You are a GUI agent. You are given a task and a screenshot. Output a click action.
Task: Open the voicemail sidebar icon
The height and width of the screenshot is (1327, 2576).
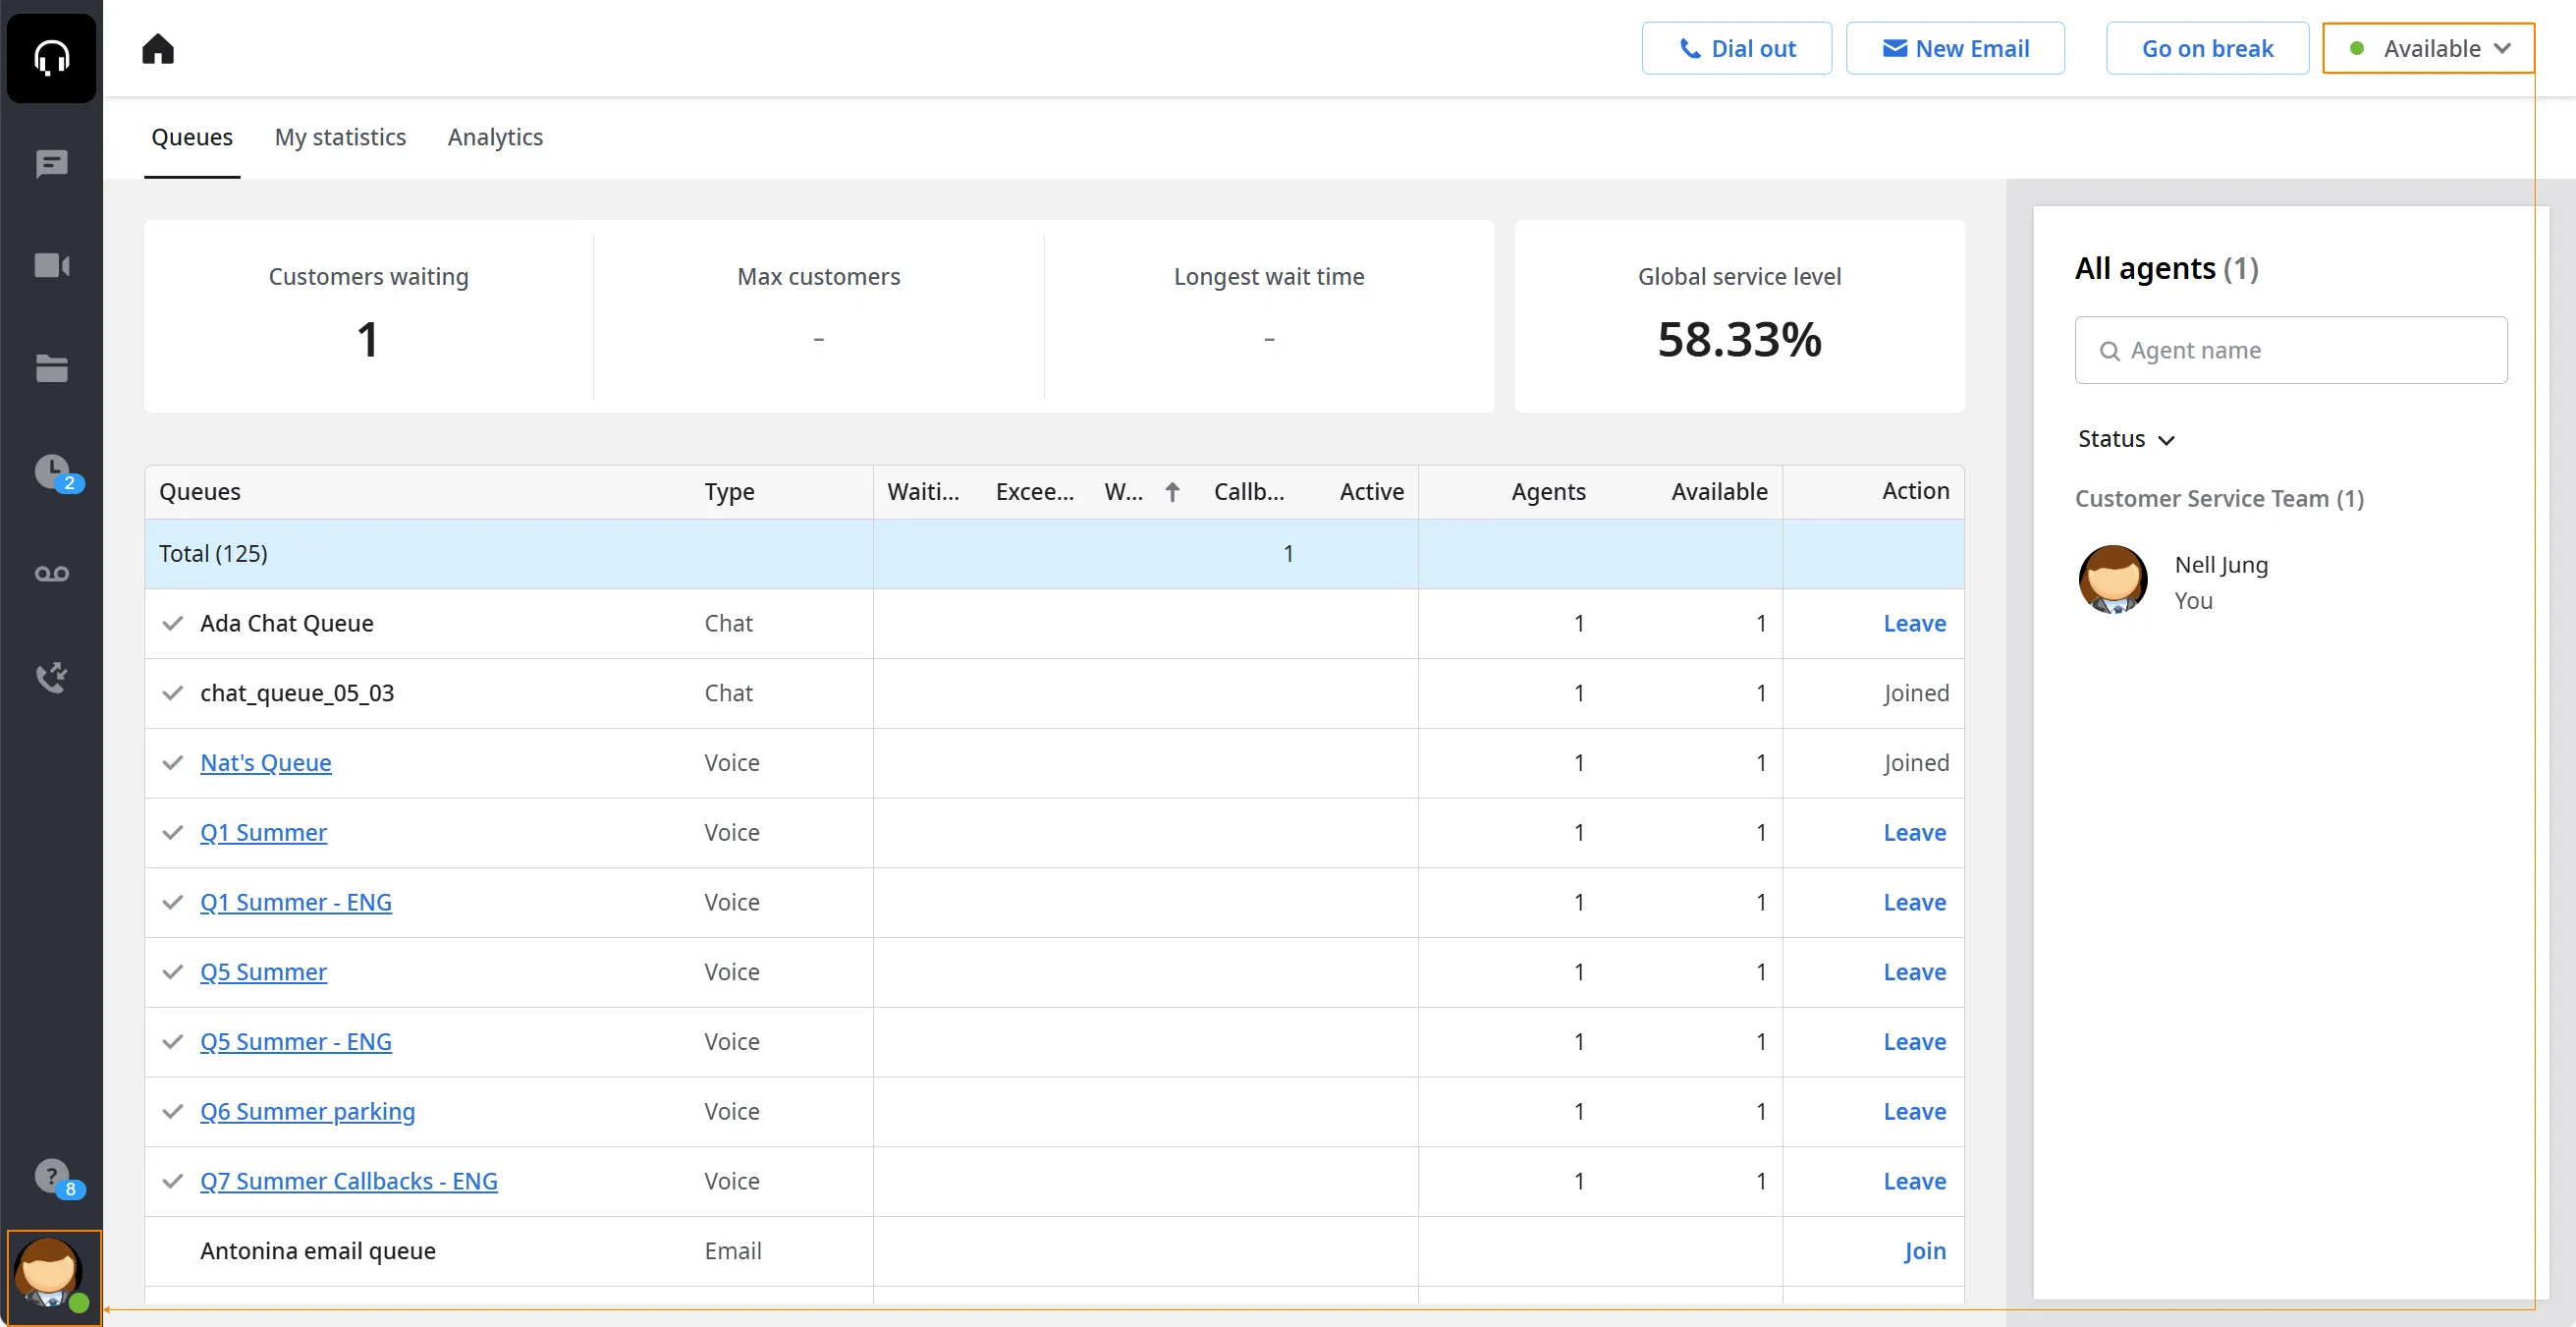point(51,573)
